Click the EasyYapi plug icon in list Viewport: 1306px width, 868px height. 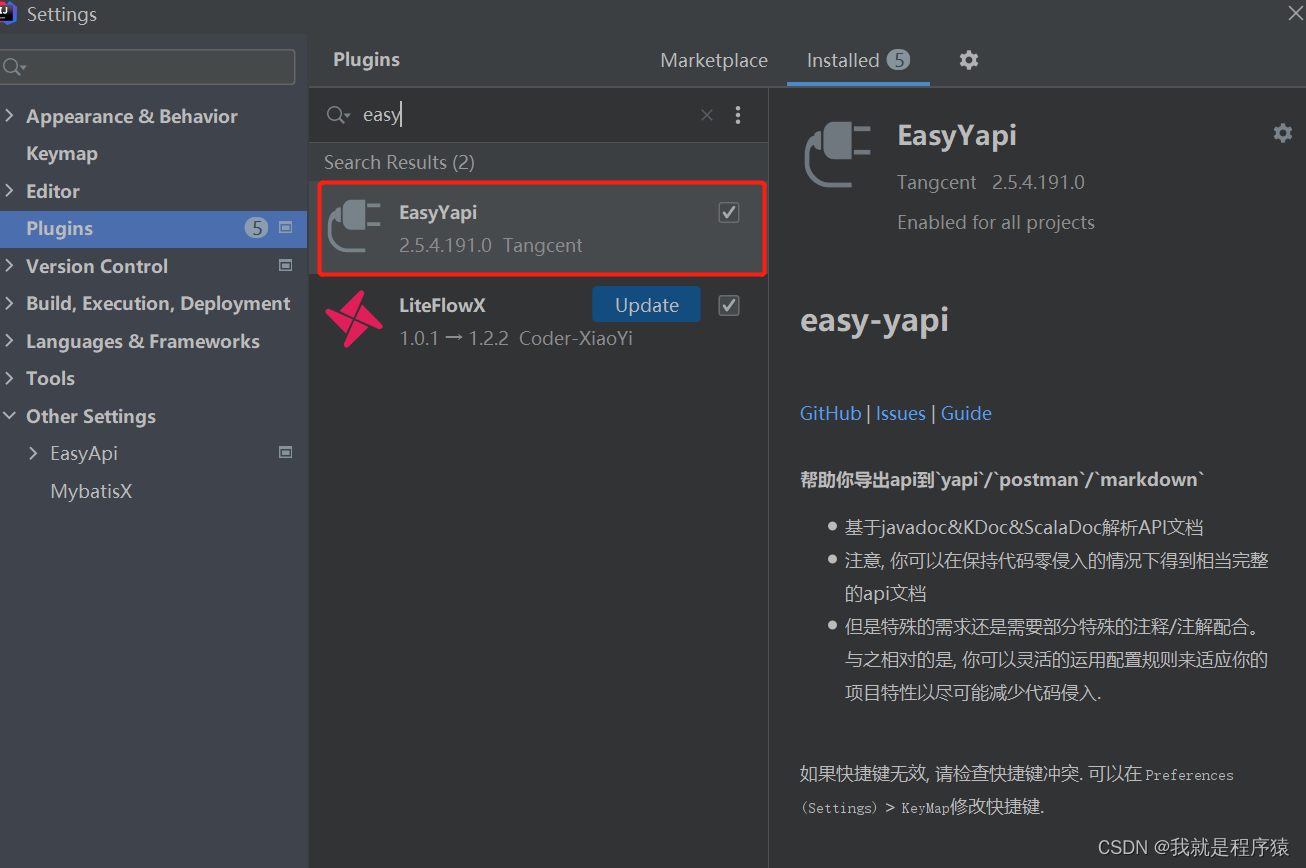(355, 228)
